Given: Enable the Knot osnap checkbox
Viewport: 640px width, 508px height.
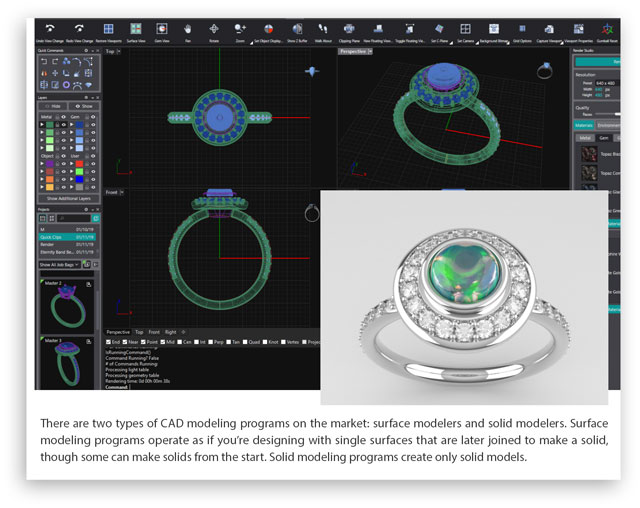Looking at the screenshot, I should click(265, 342).
